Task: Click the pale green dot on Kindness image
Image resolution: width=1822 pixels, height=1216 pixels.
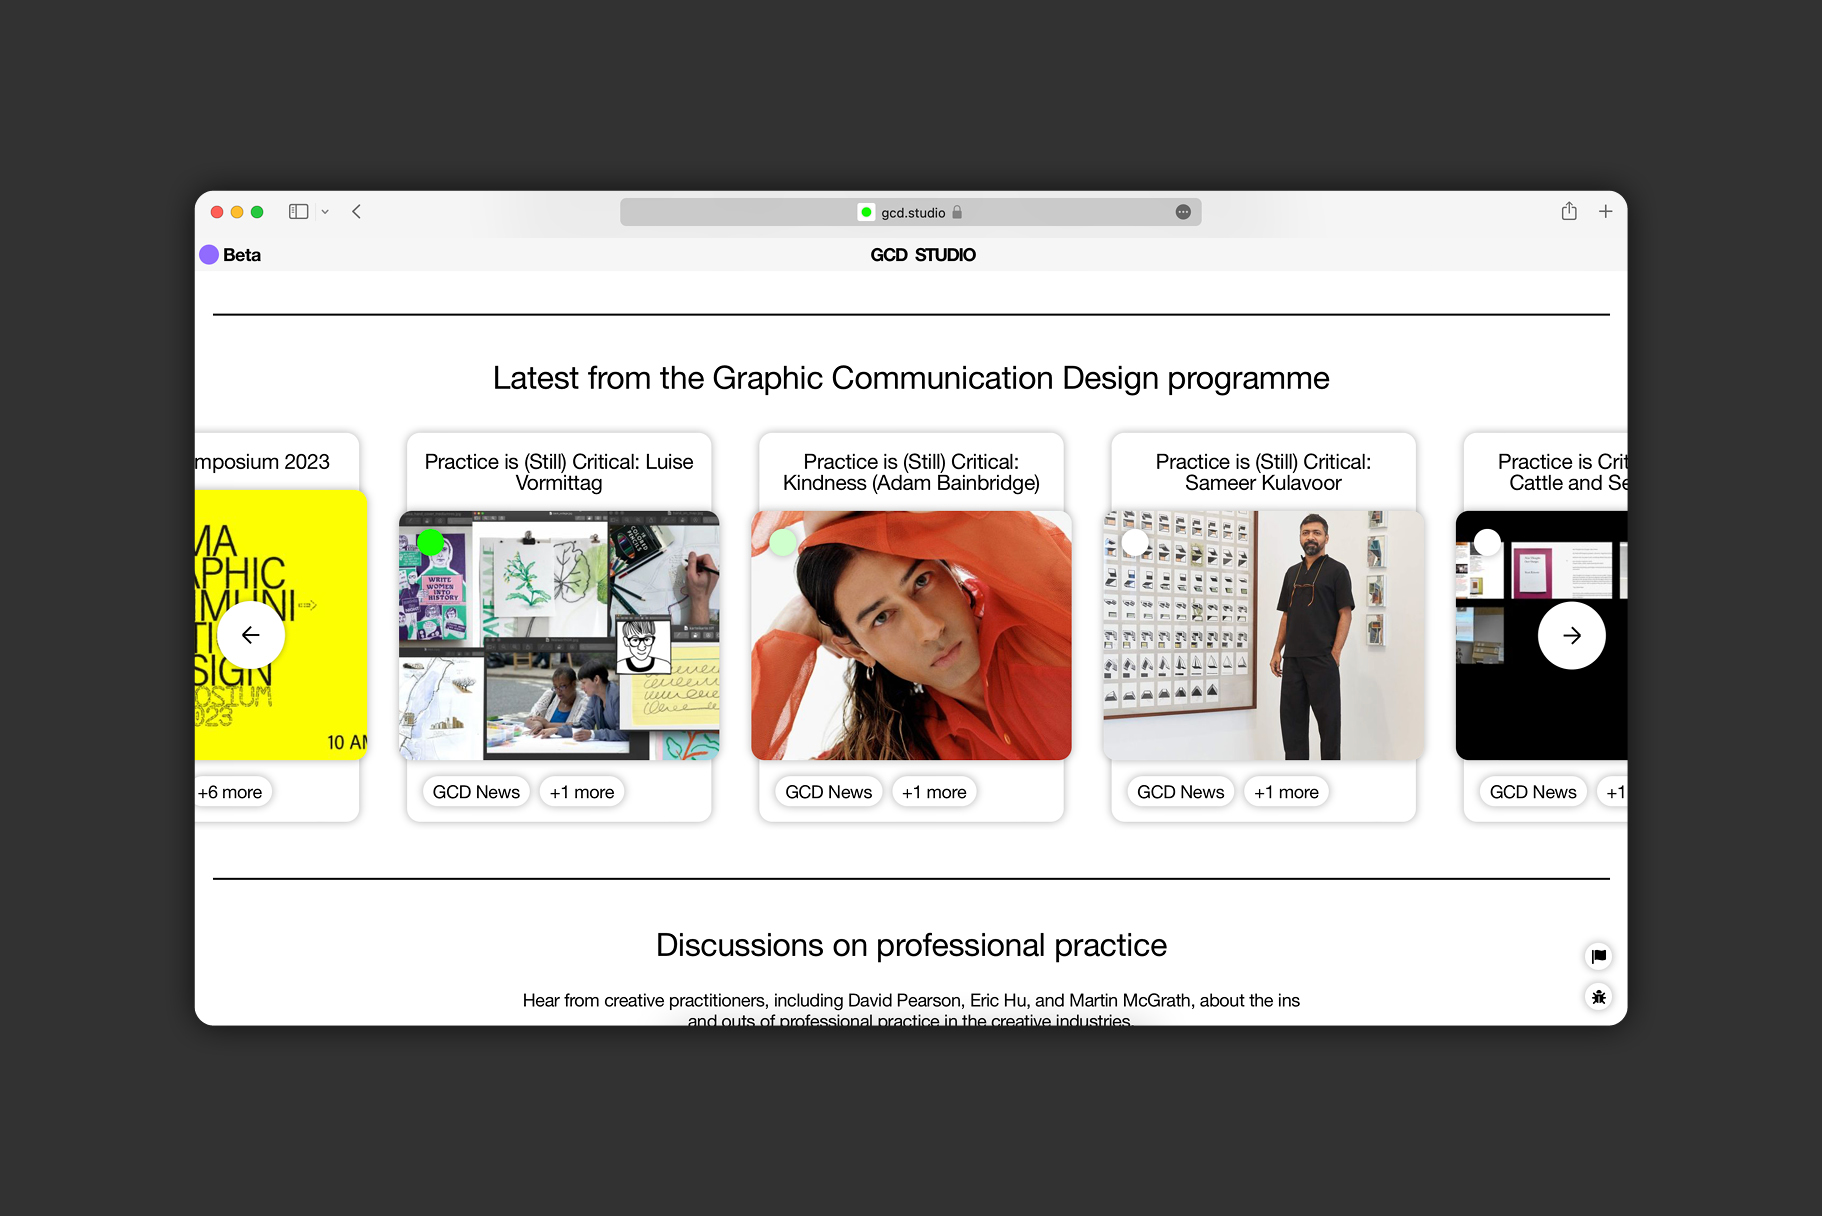Action: click(x=783, y=543)
